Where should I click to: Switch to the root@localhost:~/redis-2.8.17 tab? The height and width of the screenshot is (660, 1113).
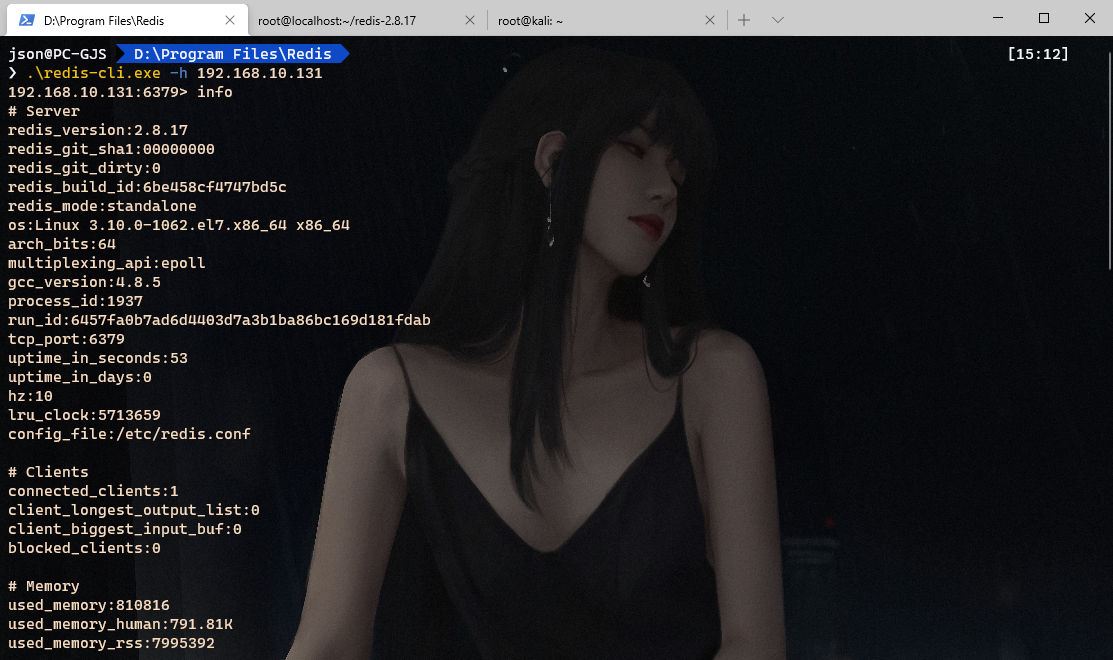tap(366, 20)
